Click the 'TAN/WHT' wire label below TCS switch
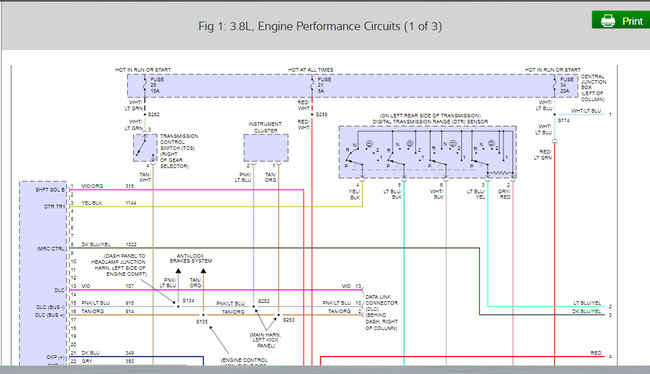The height and width of the screenshot is (374, 650). (145, 177)
